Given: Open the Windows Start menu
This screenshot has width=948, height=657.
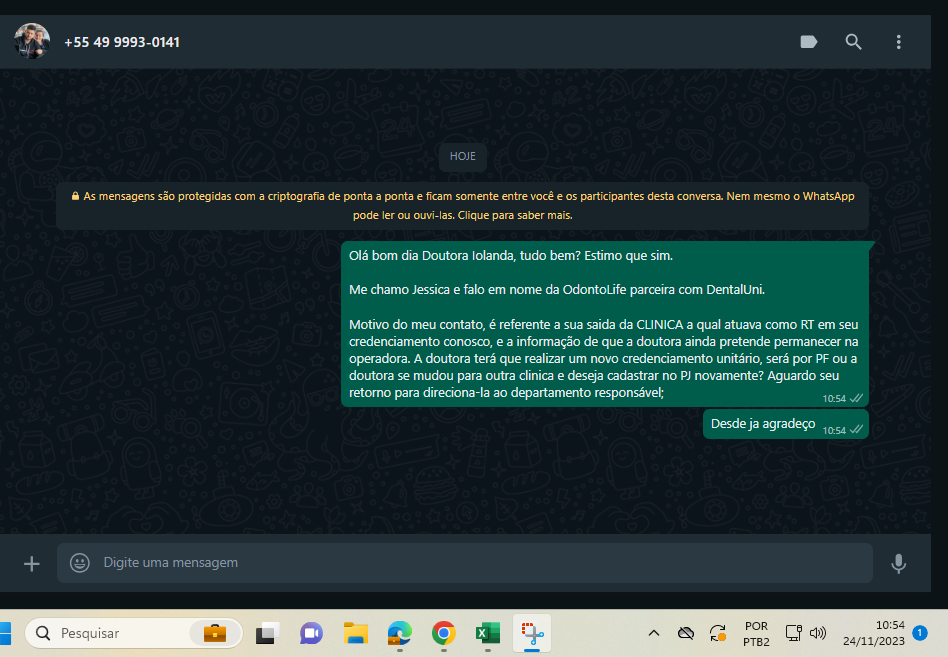Looking at the screenshot, I should tap(4, 633).
